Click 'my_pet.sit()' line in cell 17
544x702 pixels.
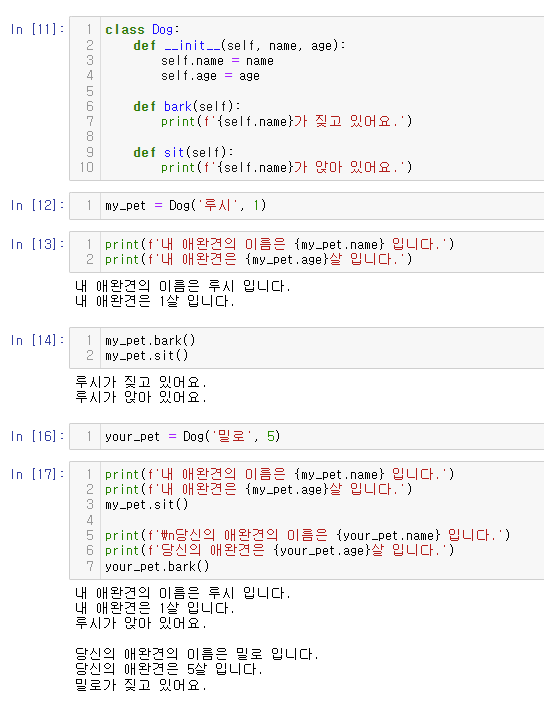147,505
